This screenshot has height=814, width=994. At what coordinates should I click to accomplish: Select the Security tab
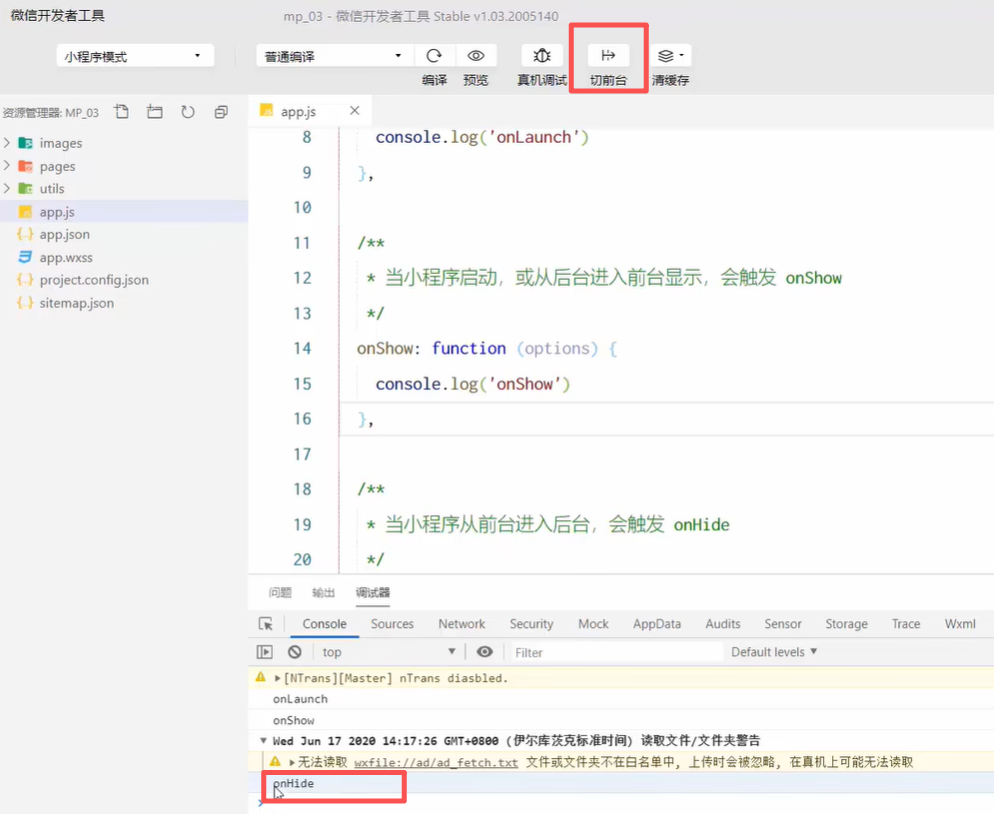click(531, 624)
